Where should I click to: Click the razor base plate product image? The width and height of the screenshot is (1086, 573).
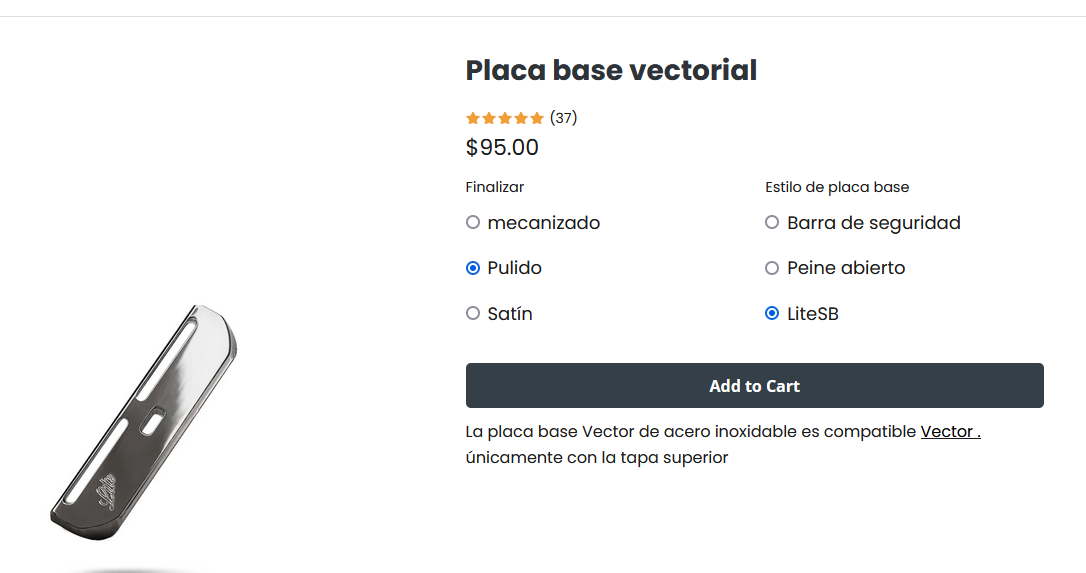[x=145, y=425]
